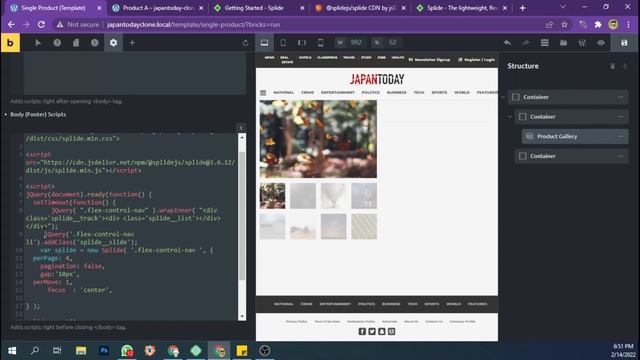Open templates folder icon

pos(563,43)
